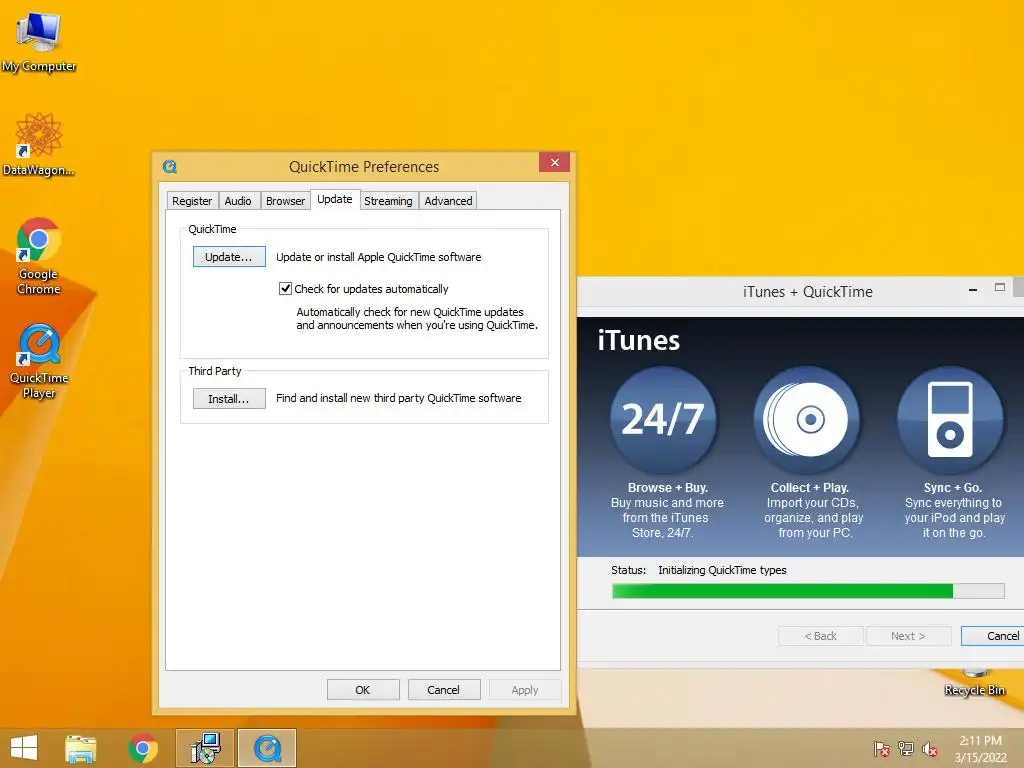
Task: Open File Explorer from the taskbar
Action: pyautogui.click(x=81, y=748)
